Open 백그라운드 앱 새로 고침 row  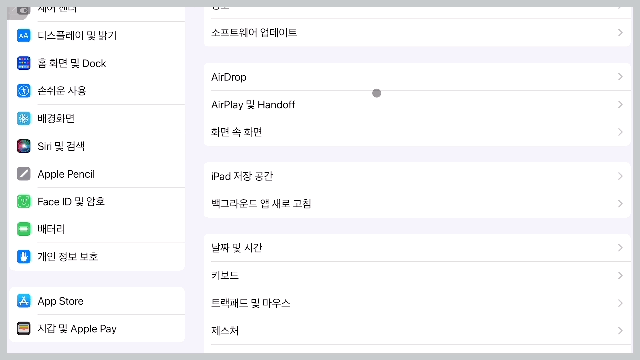tap(418, 204)
